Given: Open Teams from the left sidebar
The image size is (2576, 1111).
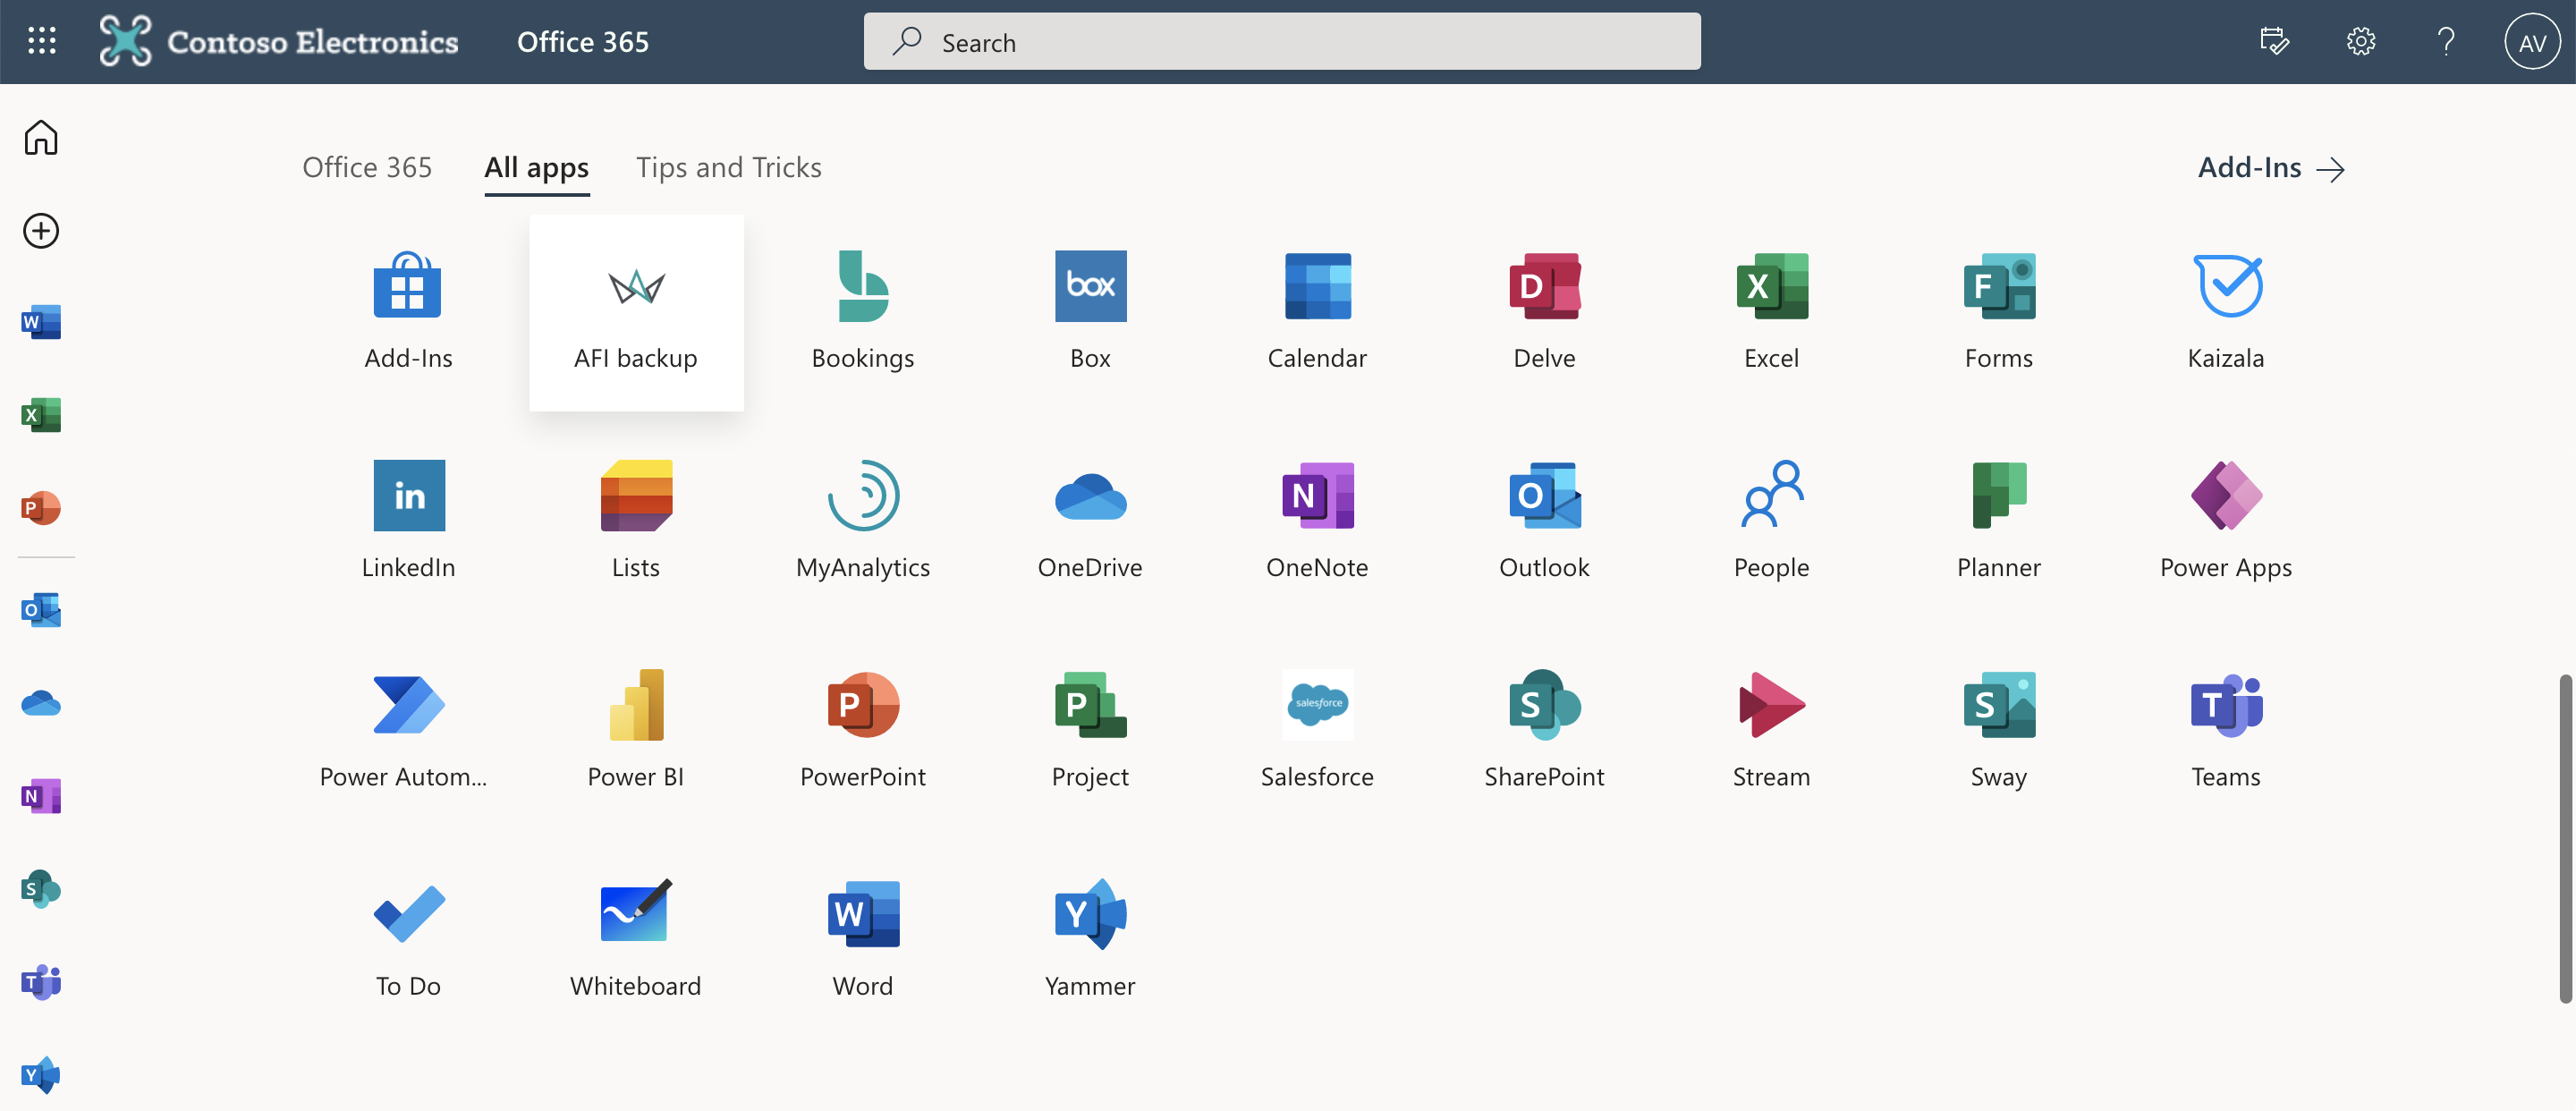Looking at the screenshot, I should pos(41,983).
